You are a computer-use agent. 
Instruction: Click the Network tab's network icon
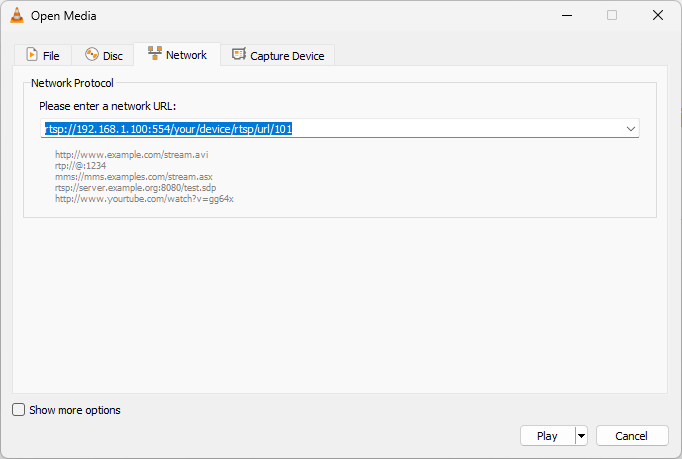click(x=155, y=54)
